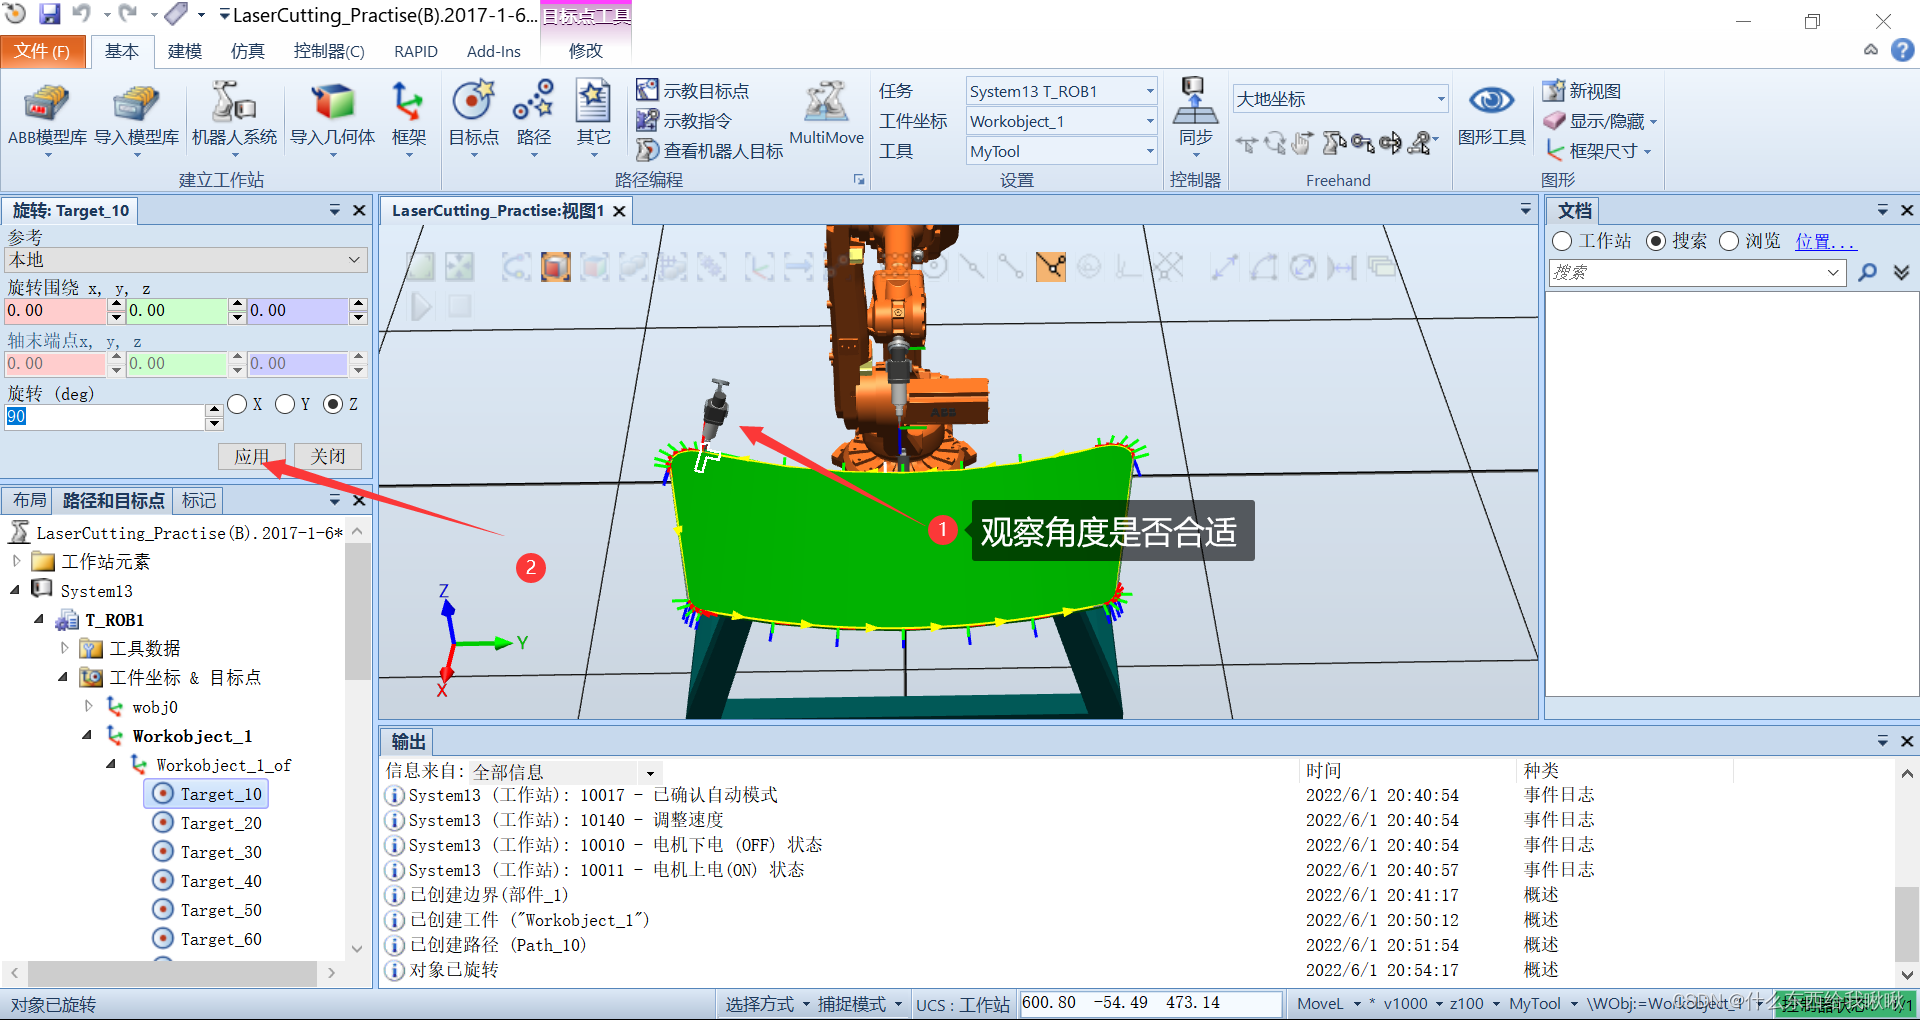Select the 工作站 radio in 文档 panel
Screen dimensions: 1920x1020
1562,241
